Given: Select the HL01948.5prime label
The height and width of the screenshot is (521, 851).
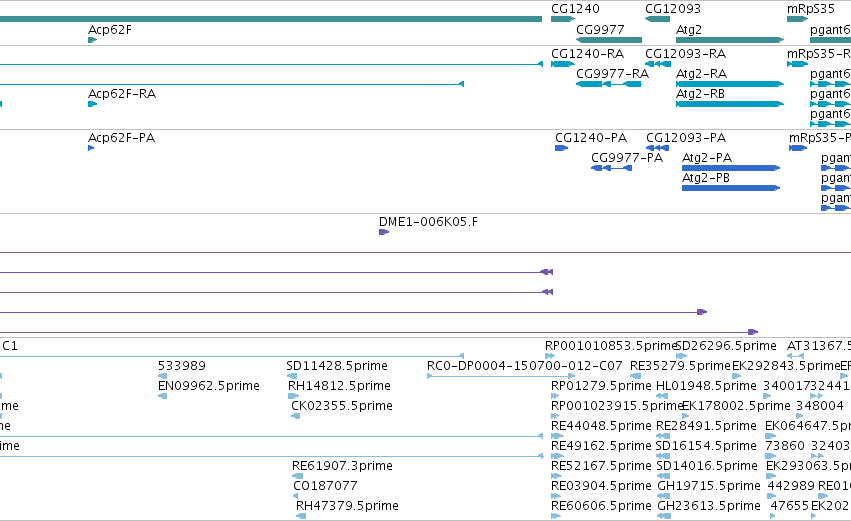Looking at the screenshot, I should [x=706, y=385].
